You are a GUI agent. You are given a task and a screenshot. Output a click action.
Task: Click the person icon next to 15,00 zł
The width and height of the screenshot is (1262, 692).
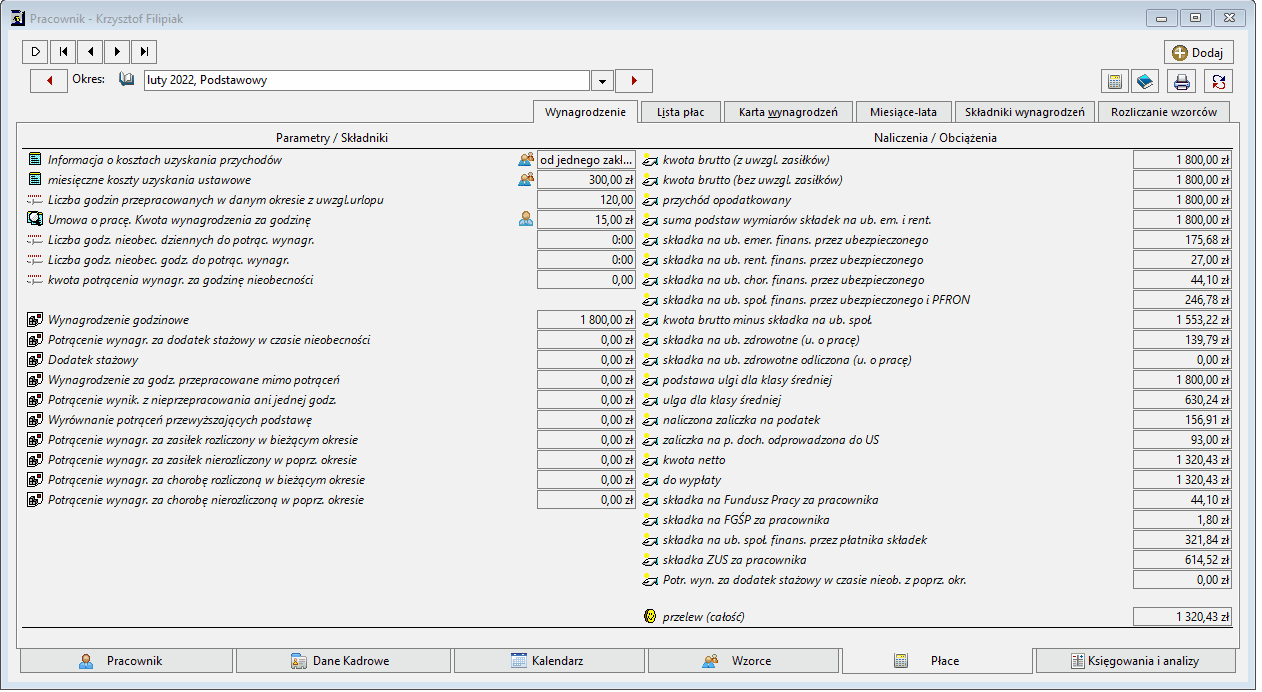[x=526, y=220]
